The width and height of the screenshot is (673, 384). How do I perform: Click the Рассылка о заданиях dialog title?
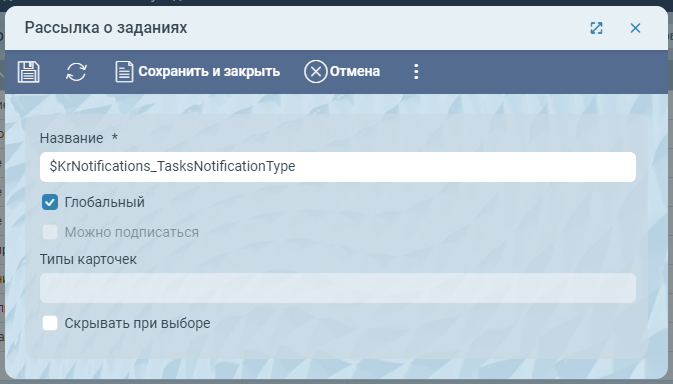(x=106, y=28)
